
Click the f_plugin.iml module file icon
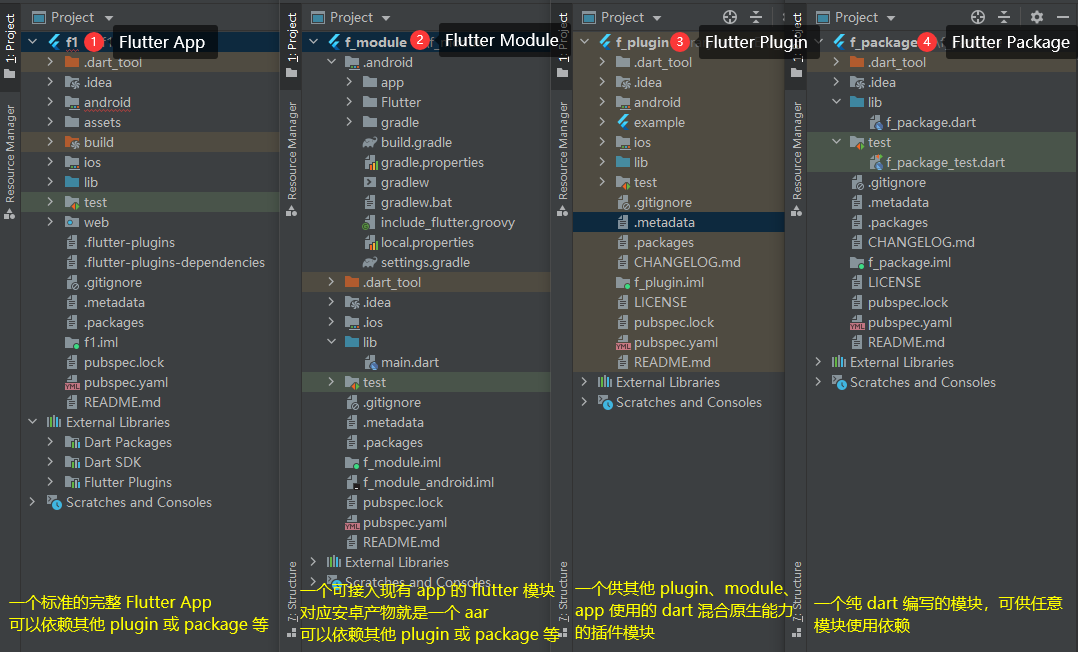click(623, 283)
